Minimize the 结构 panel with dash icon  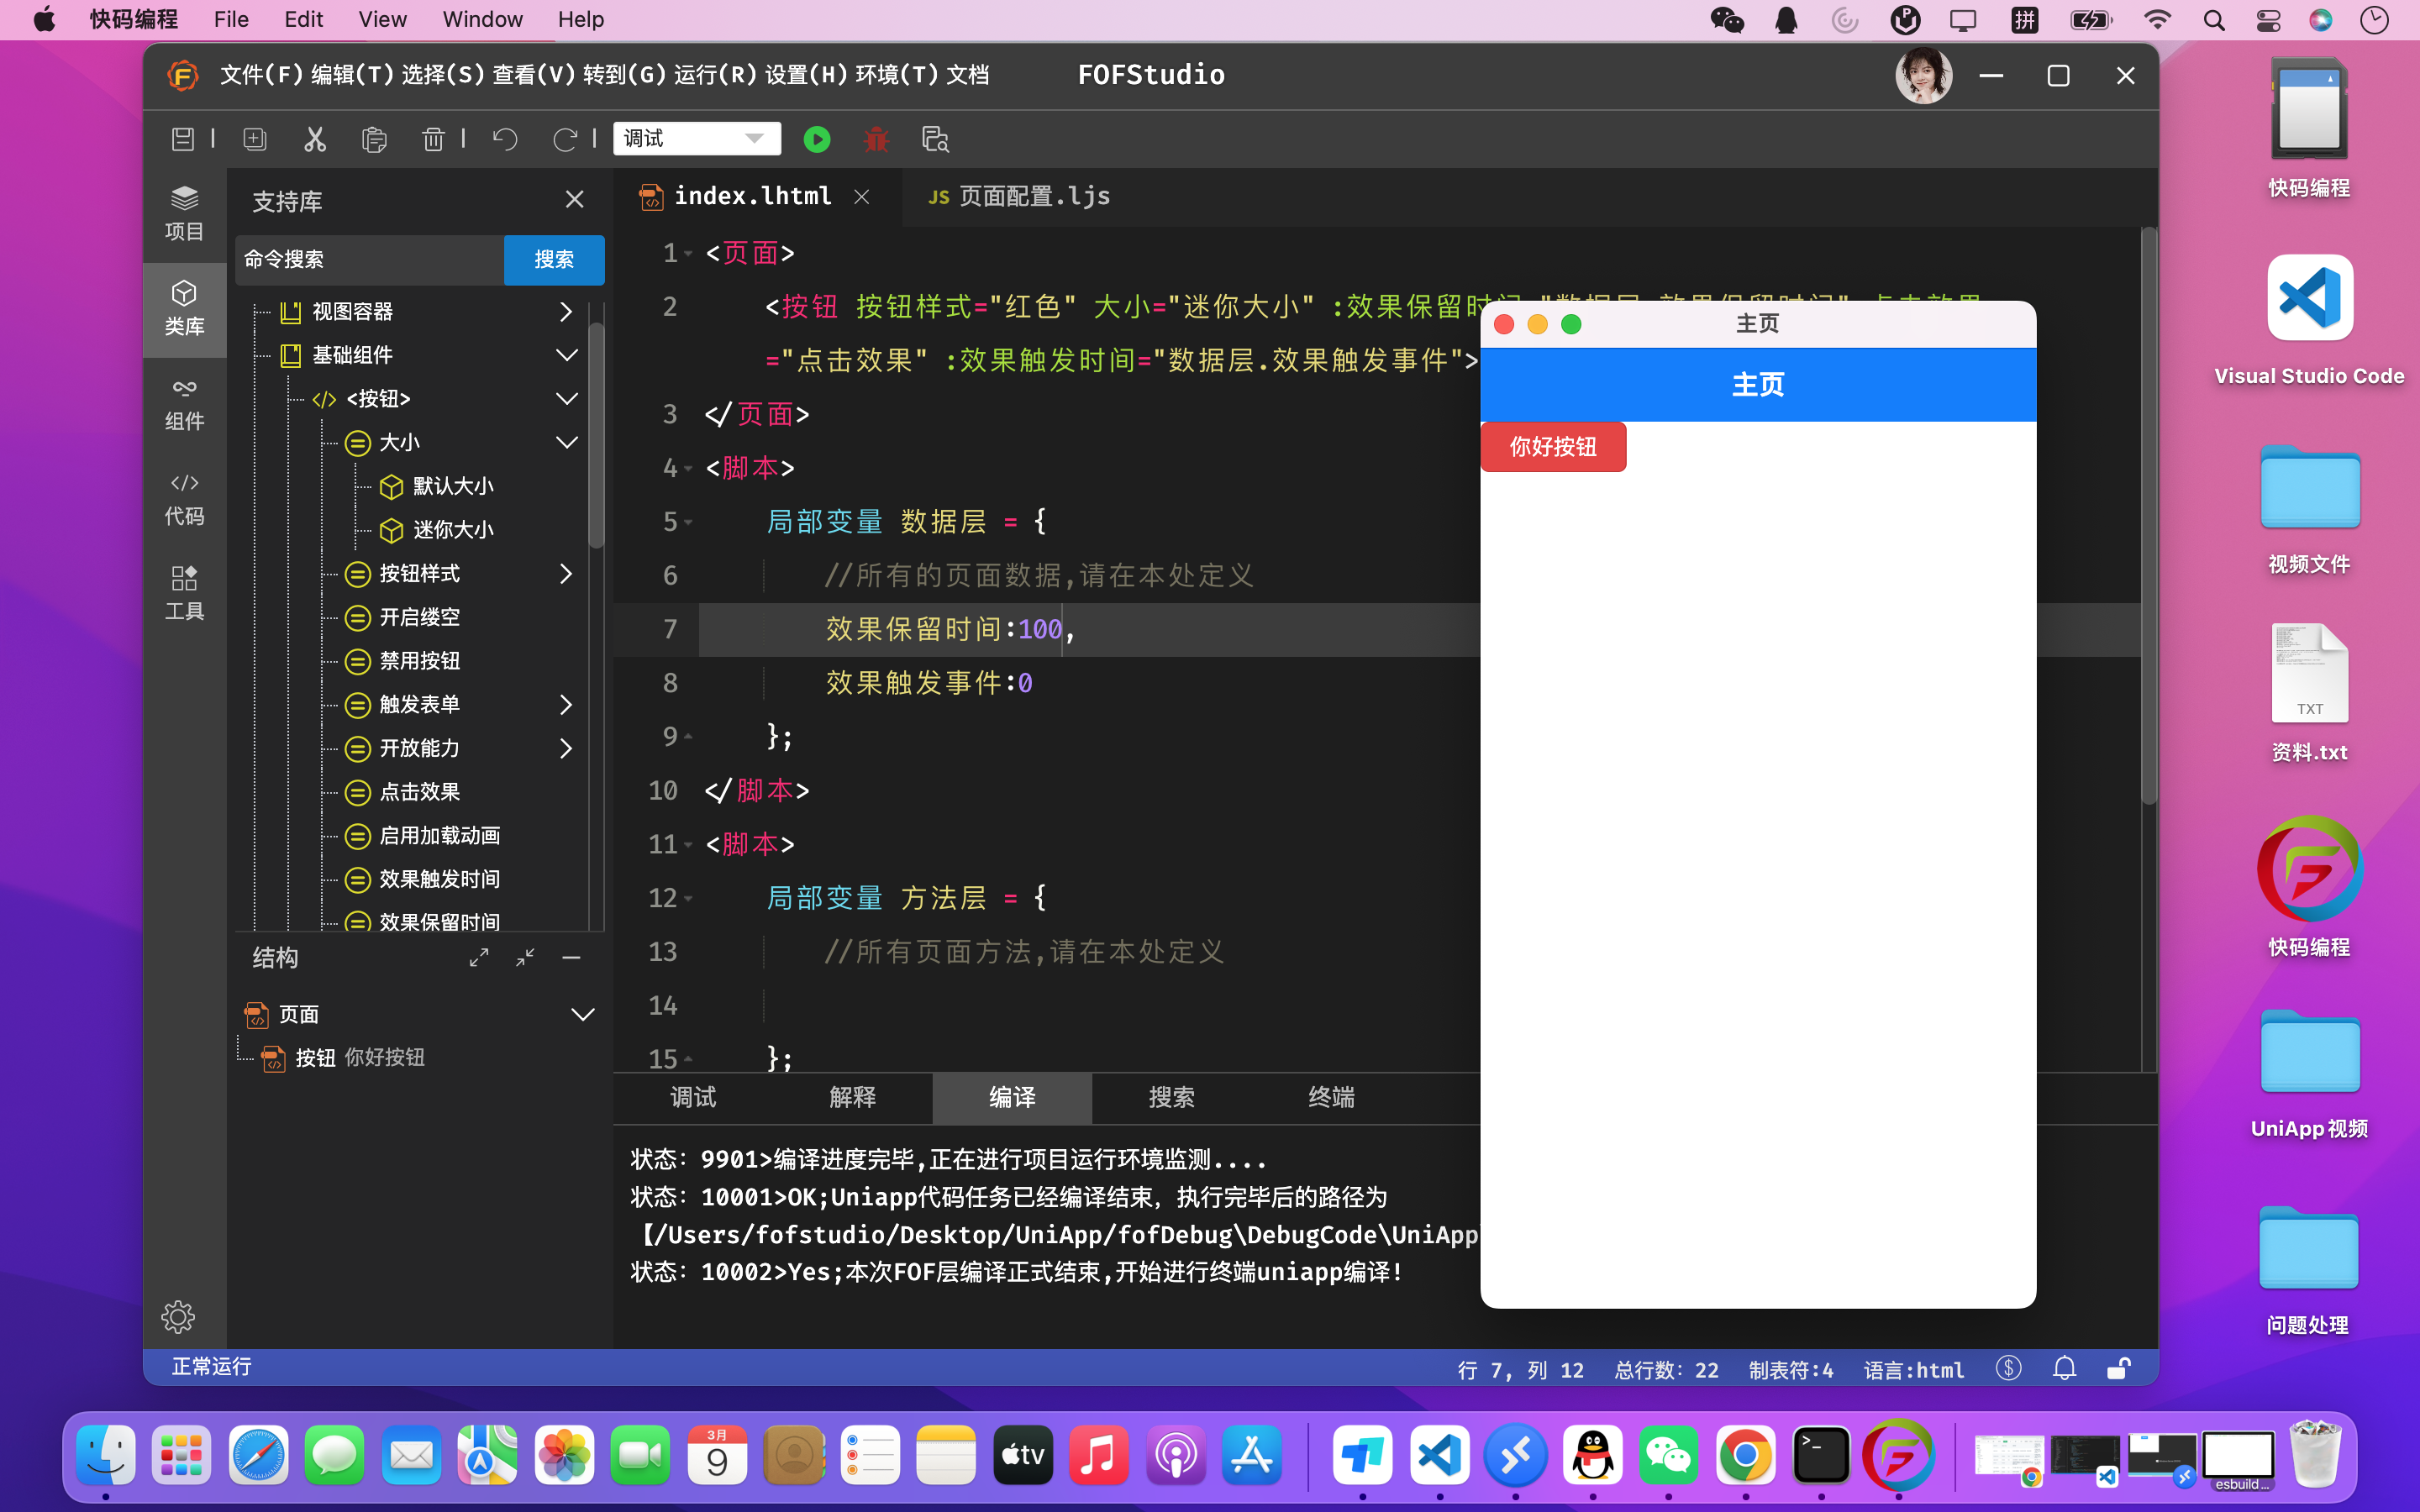pyautogui.click(x=571, y=957)
